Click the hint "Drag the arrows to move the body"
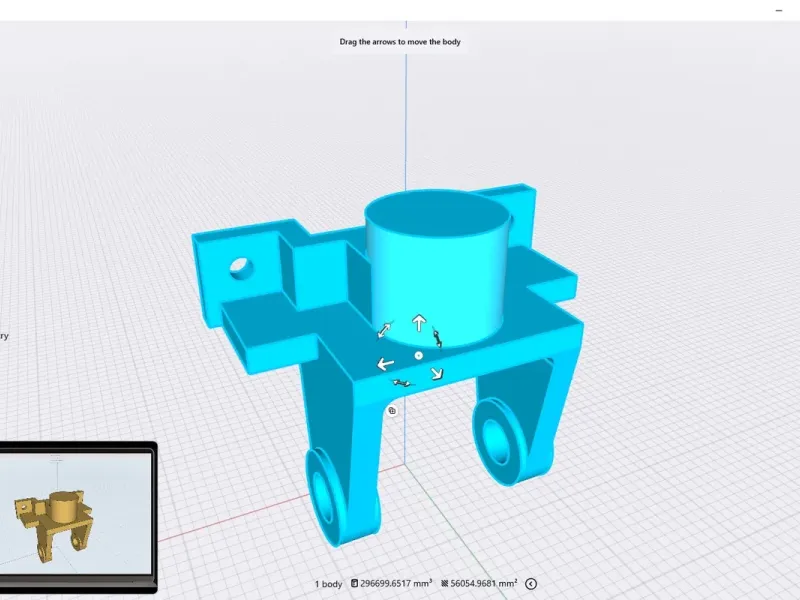 (400, 42)
